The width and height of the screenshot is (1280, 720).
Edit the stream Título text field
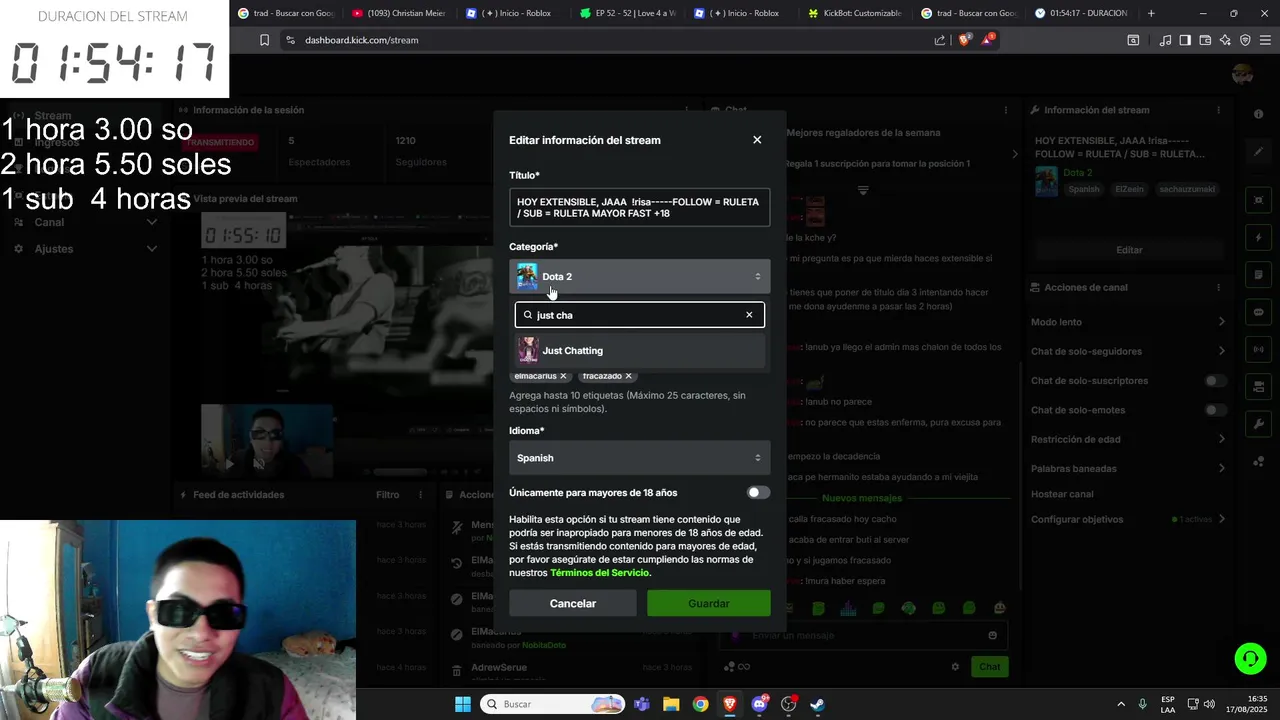click(x=639, y=207)
